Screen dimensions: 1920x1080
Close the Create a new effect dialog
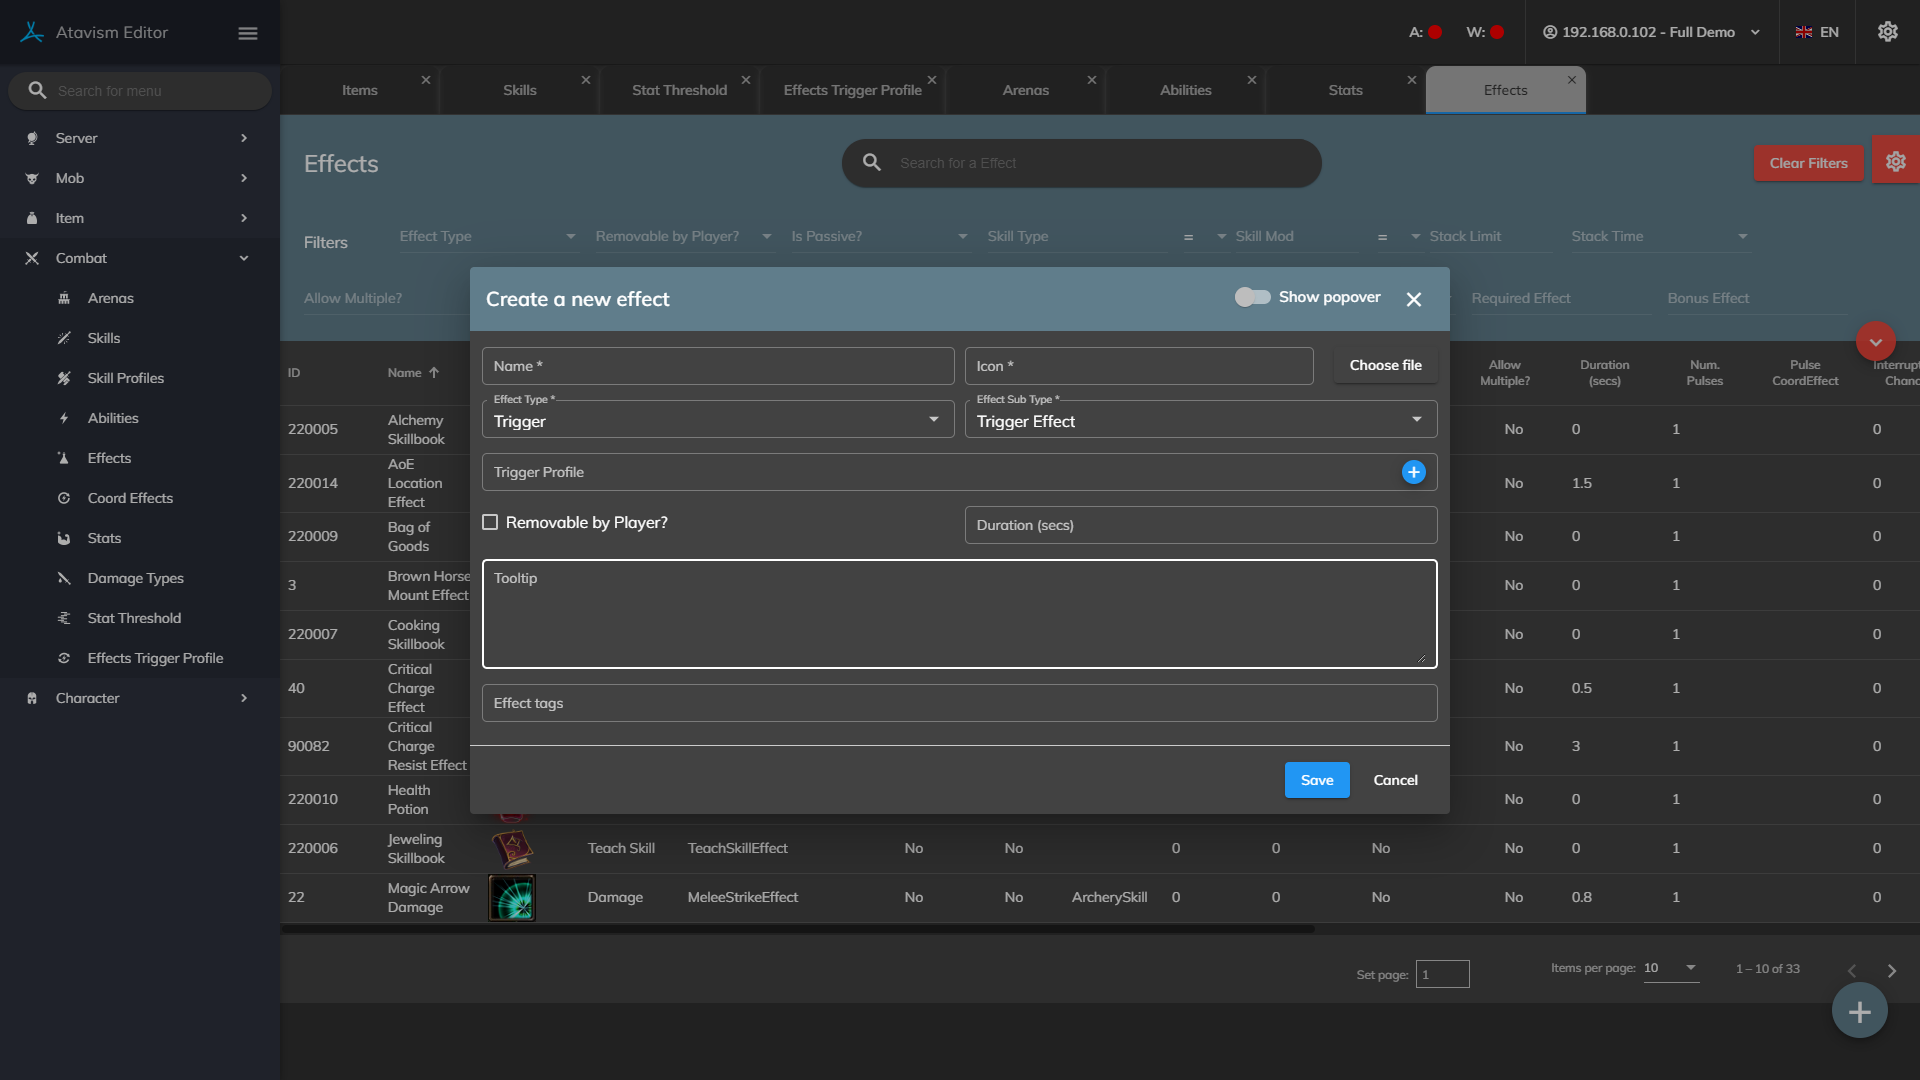[x=1413, y=299]
